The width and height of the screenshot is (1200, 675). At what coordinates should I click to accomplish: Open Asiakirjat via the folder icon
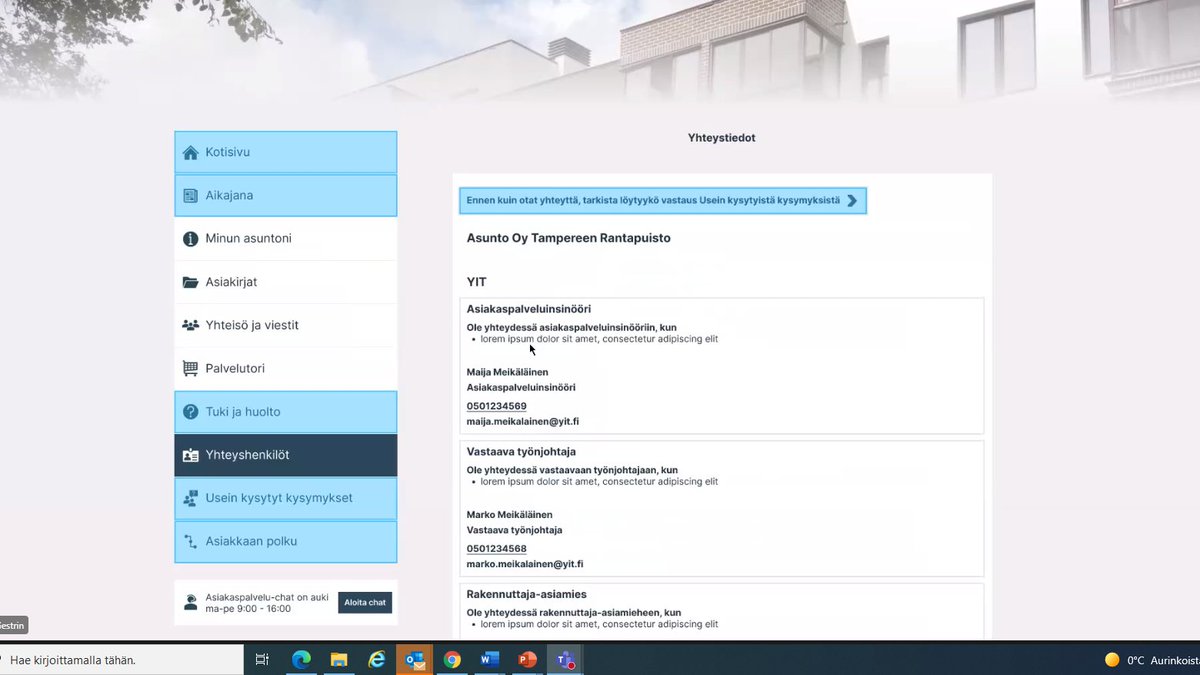[190, 281]
